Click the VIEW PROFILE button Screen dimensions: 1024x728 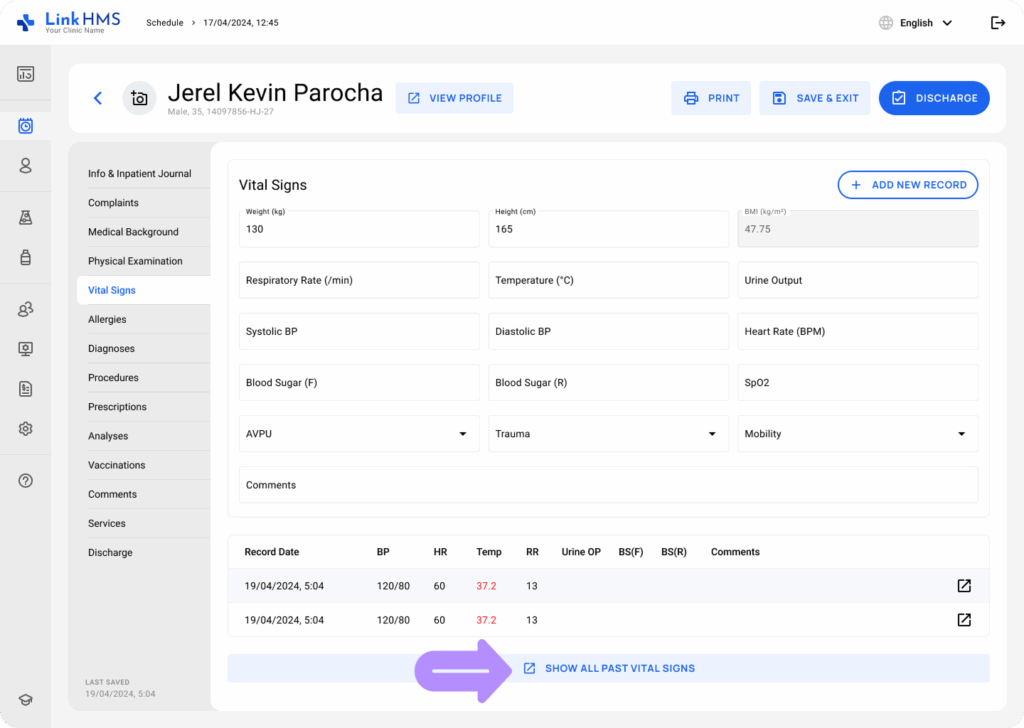pyautogui.click(x=455, y=98)
